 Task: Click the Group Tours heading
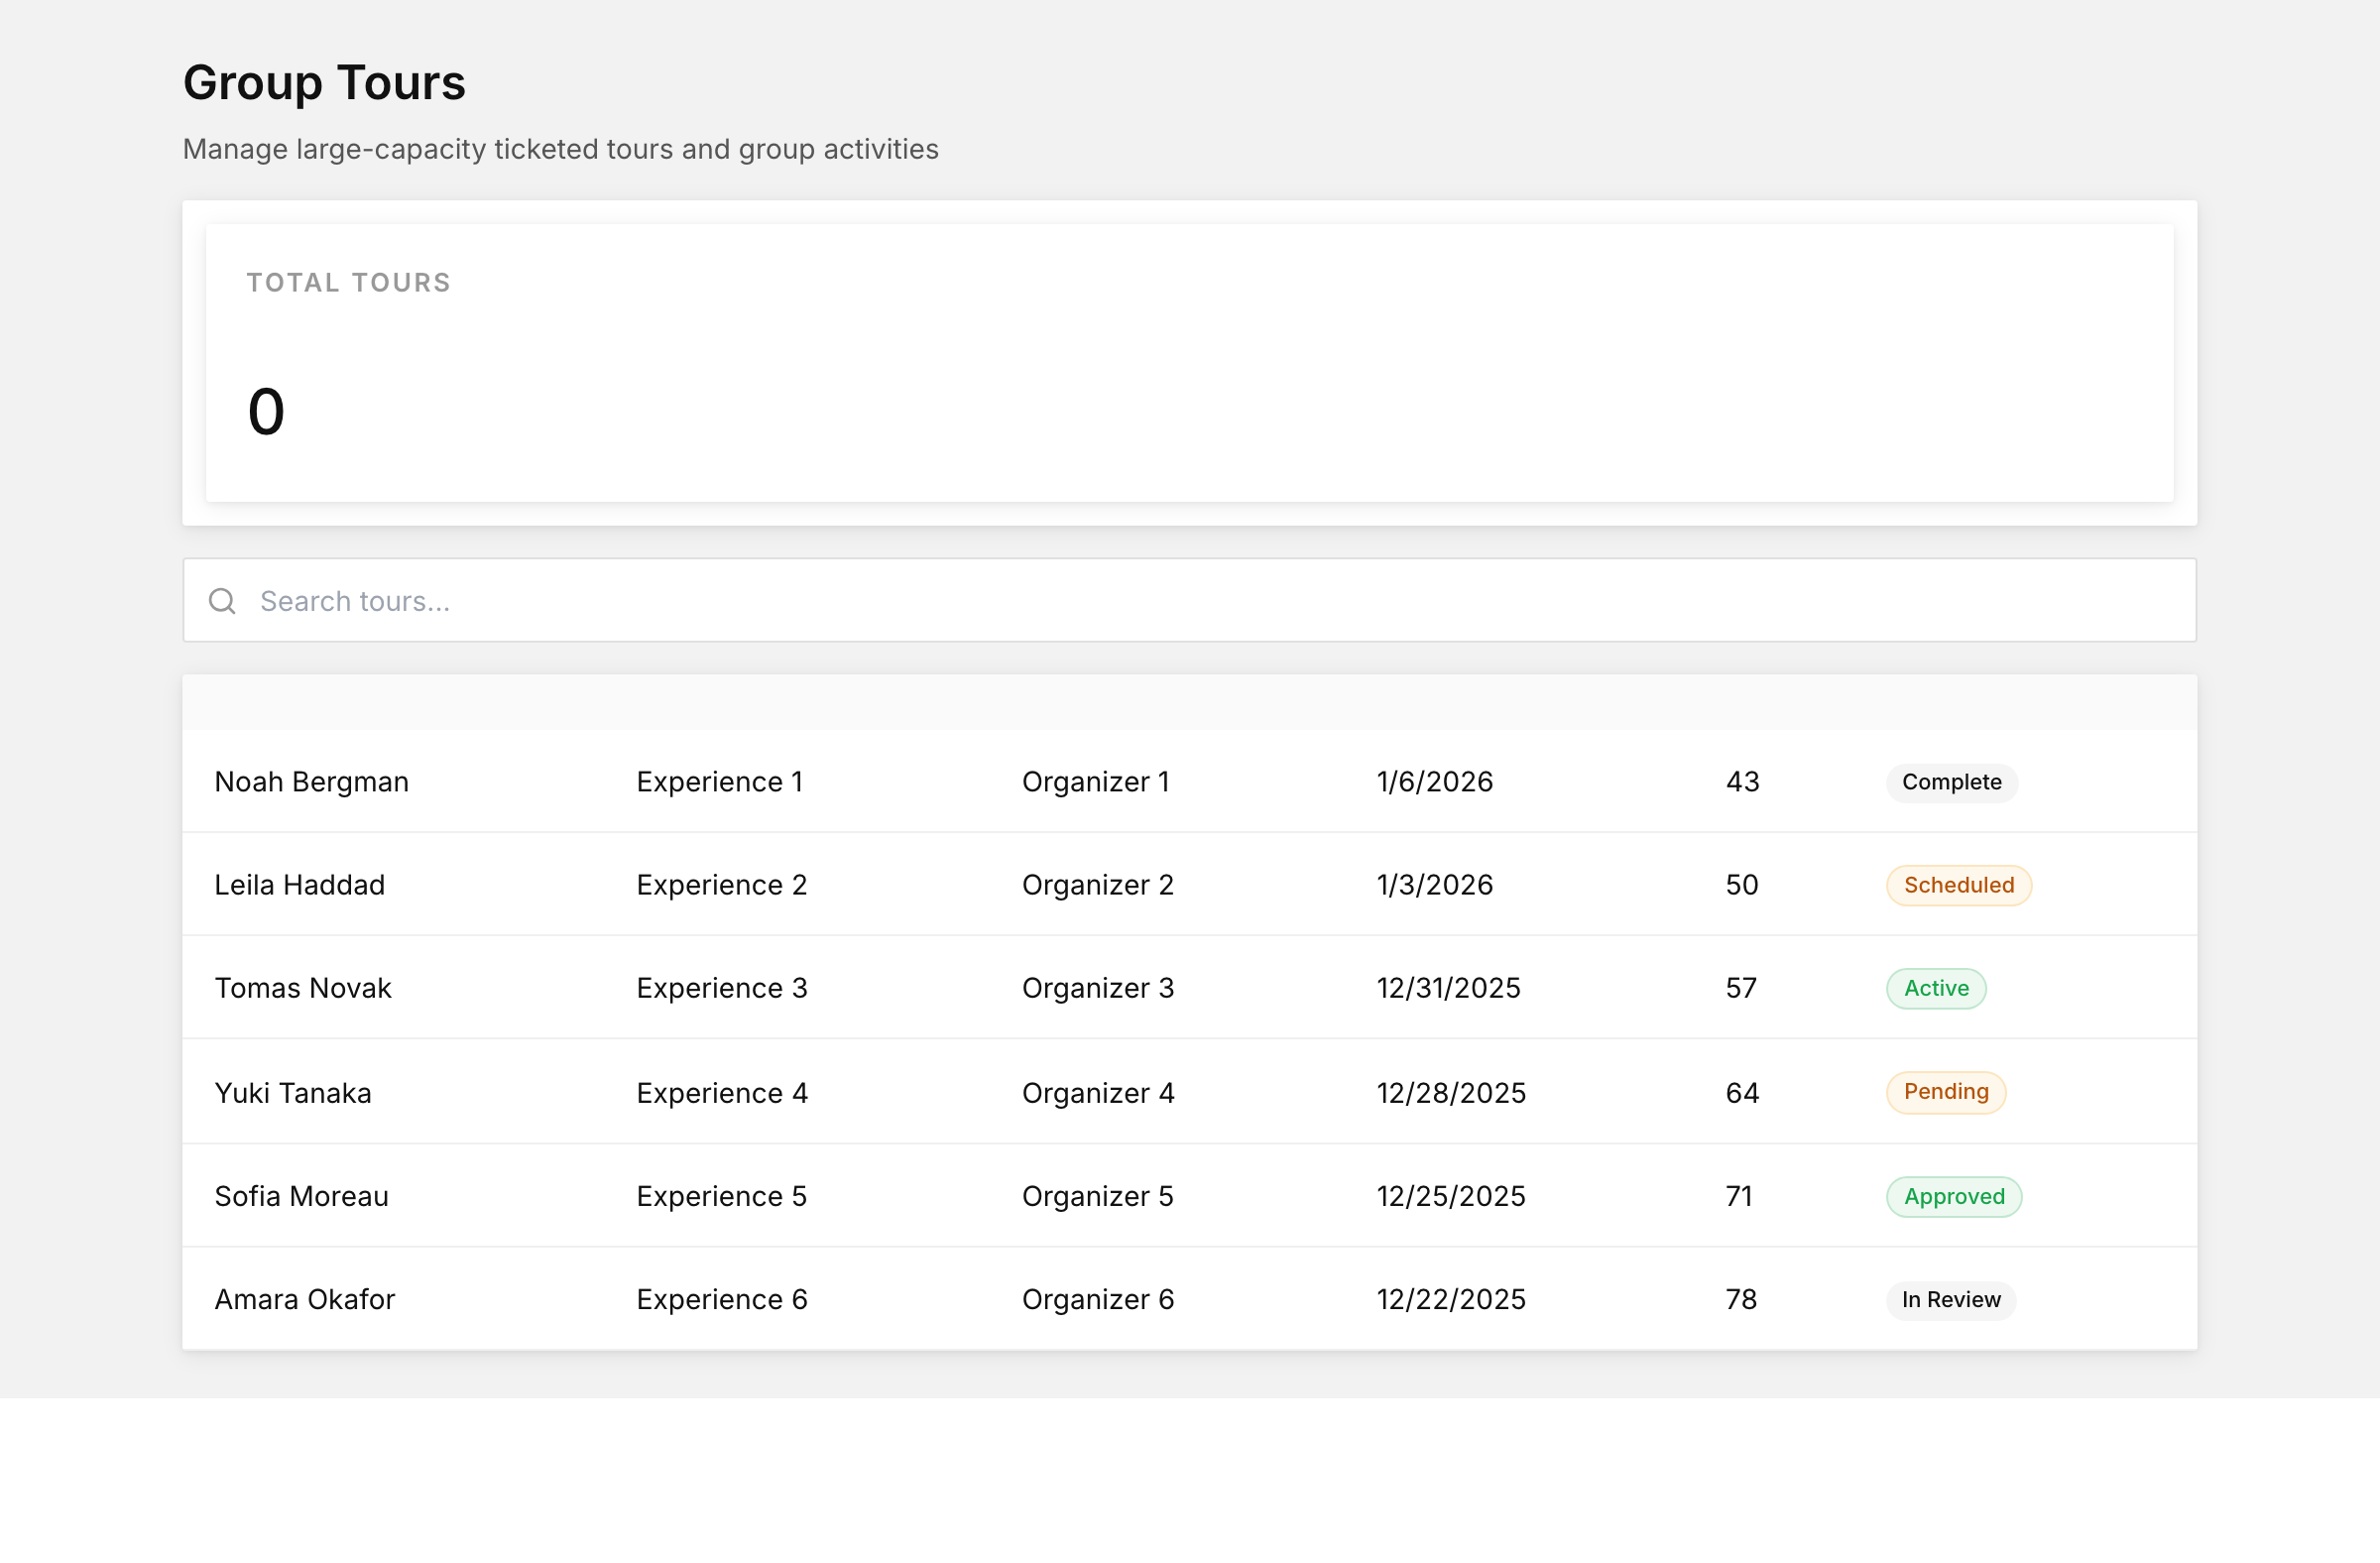point(324,83)
